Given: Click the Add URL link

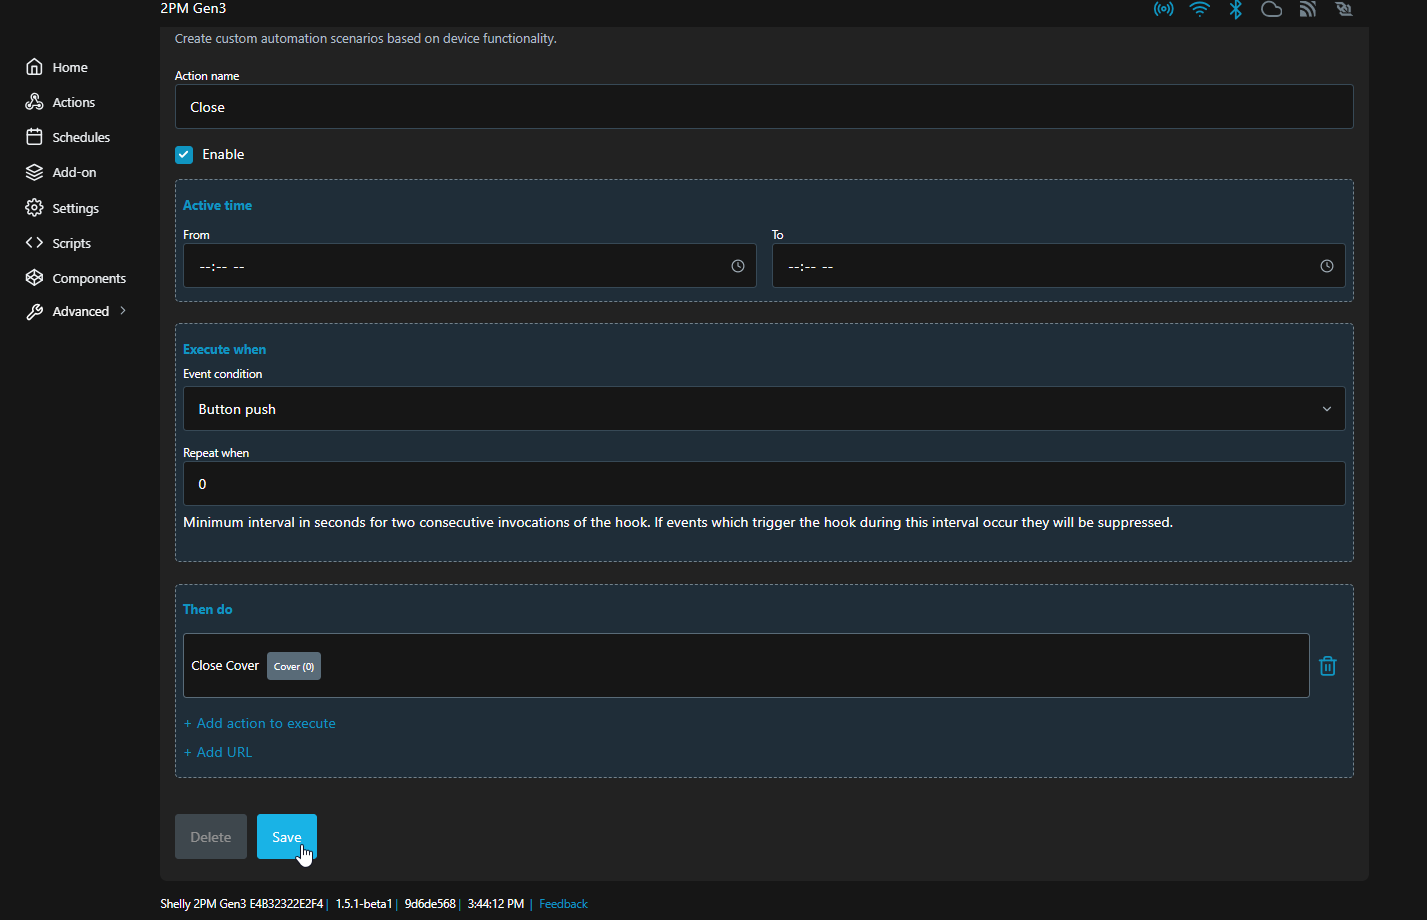Looking at the screenshot, I should coord(218,752).
